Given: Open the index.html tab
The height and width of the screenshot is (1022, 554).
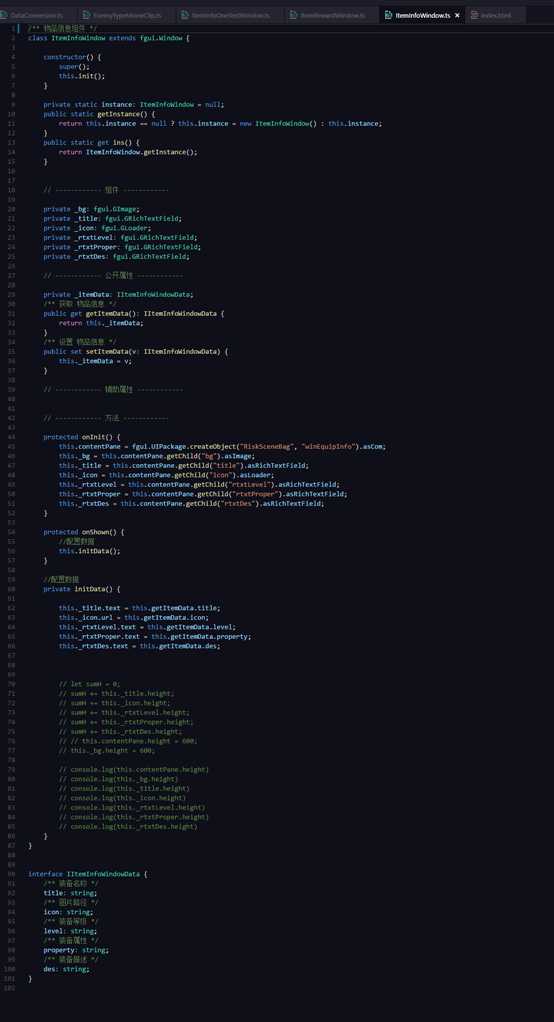Looking at the screenshot, I should 496,15.
